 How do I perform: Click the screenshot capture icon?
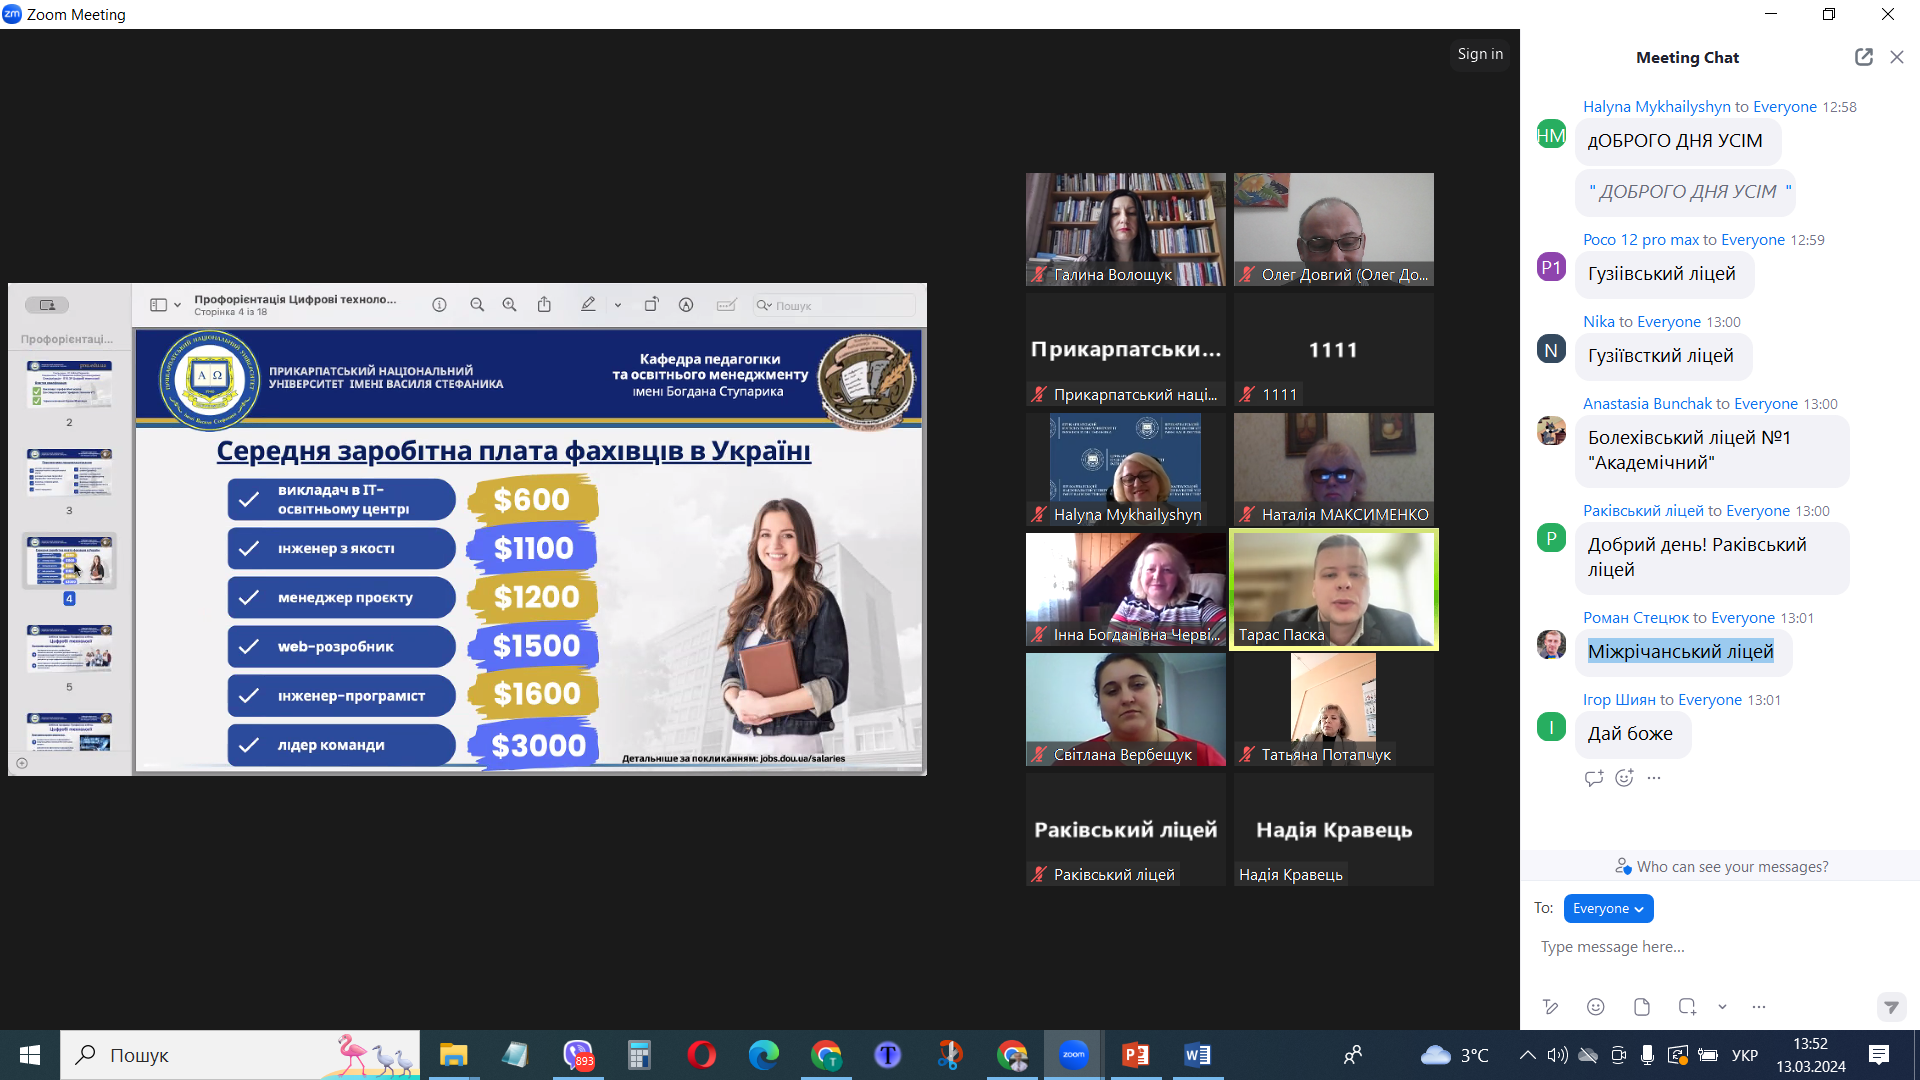pos(1687,1007)
